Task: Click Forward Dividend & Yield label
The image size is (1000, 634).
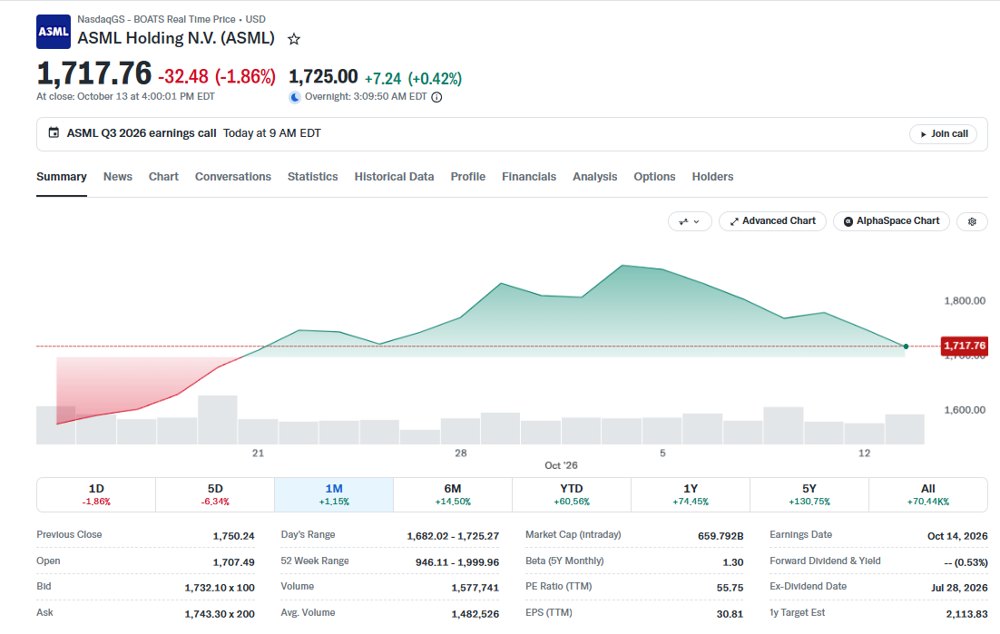Action: (825, 561)
